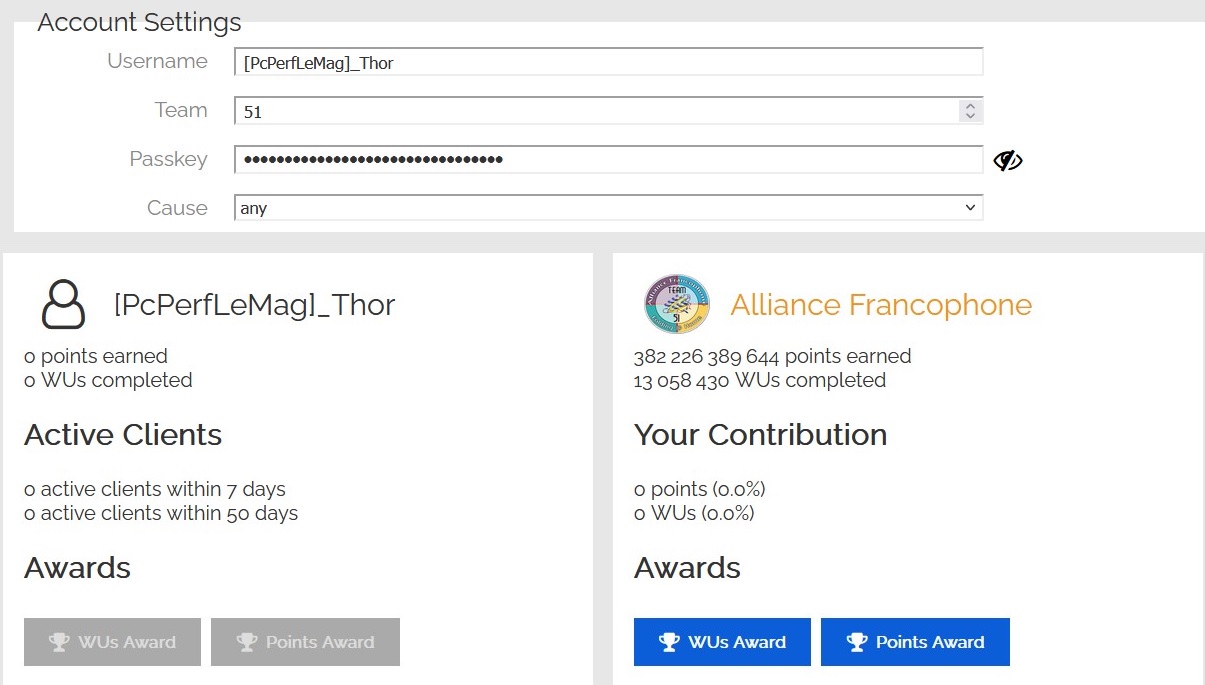This screenshot has width=1205, height=685.
Task: Click the Account Settings heading
Action: (139, 22)
